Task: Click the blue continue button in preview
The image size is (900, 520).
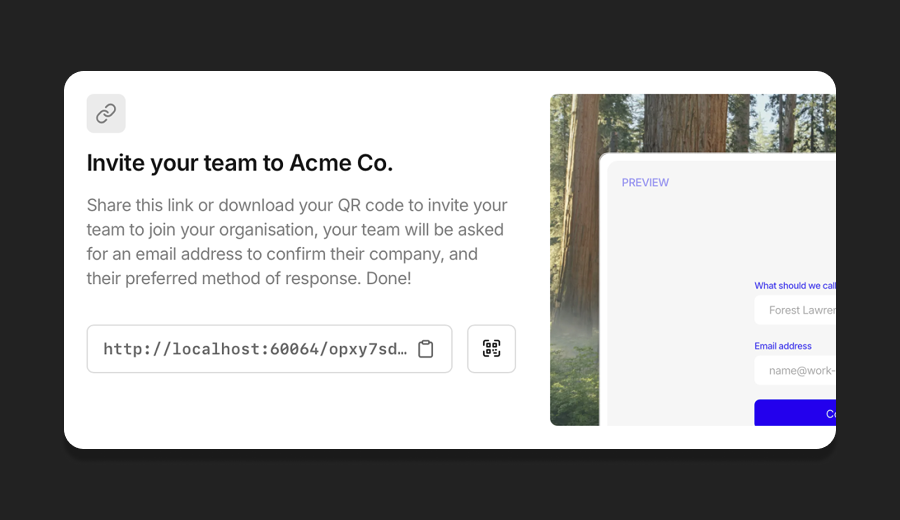Action: [x=795, y=413]
